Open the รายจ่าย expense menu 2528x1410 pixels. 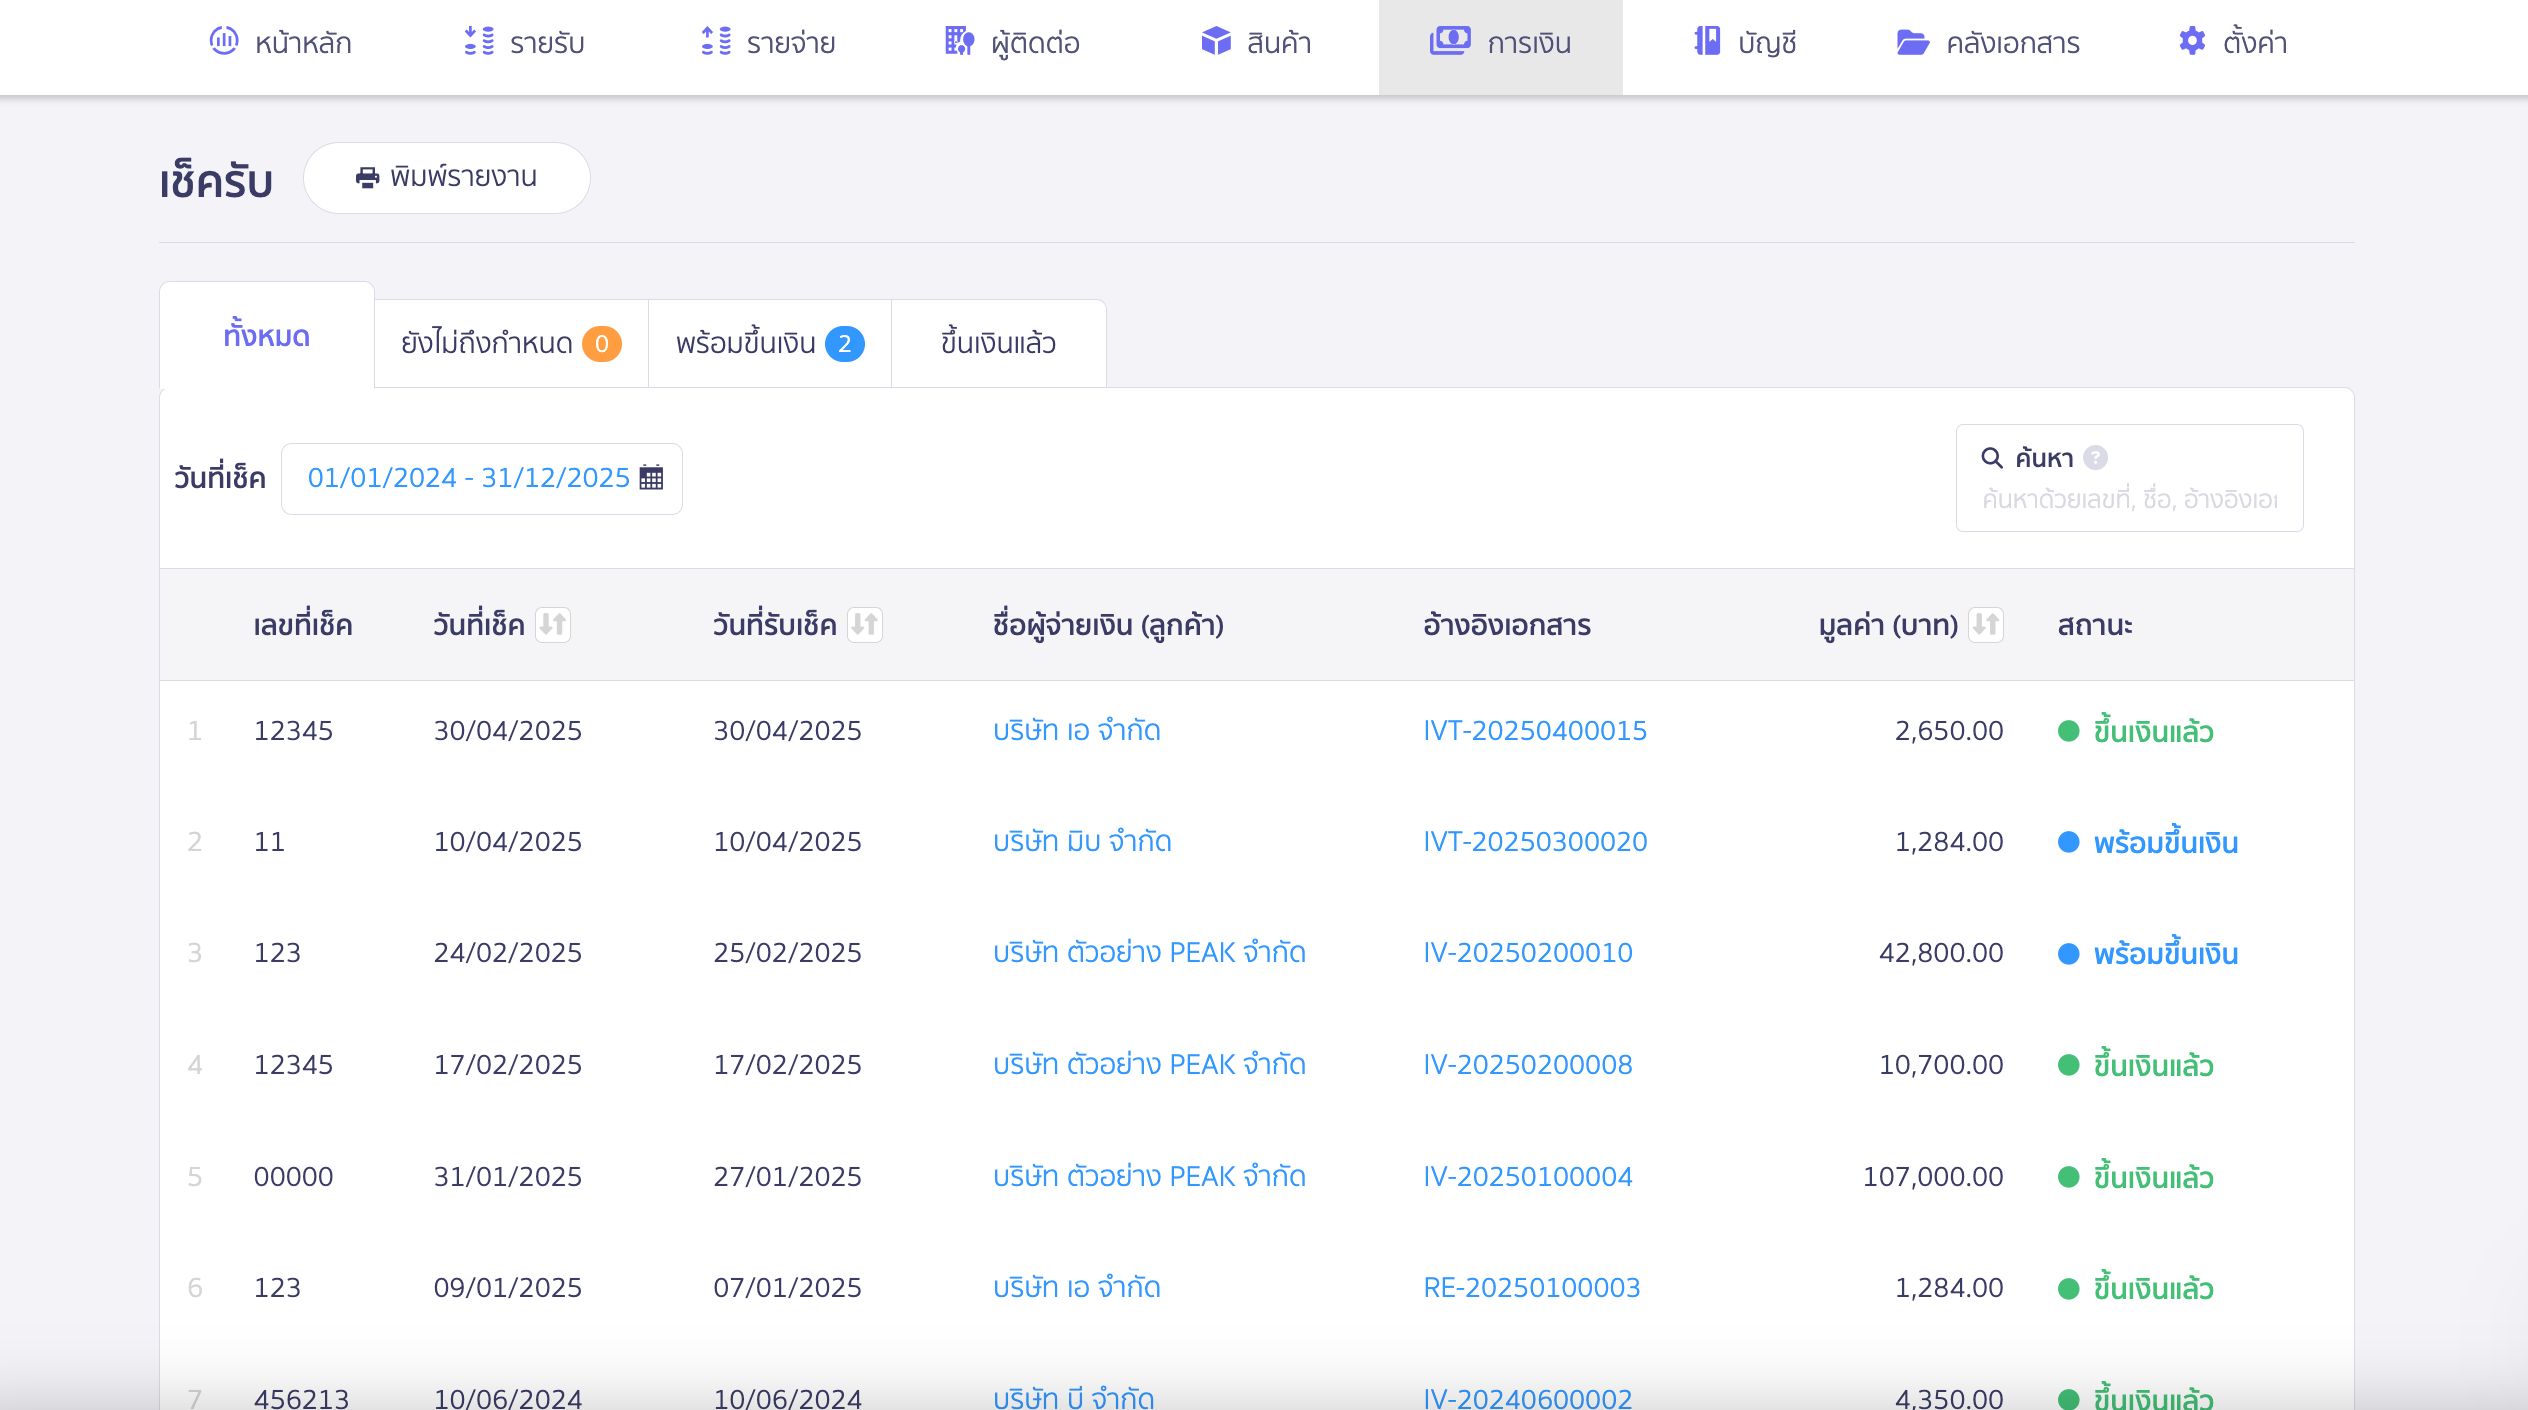767,42
